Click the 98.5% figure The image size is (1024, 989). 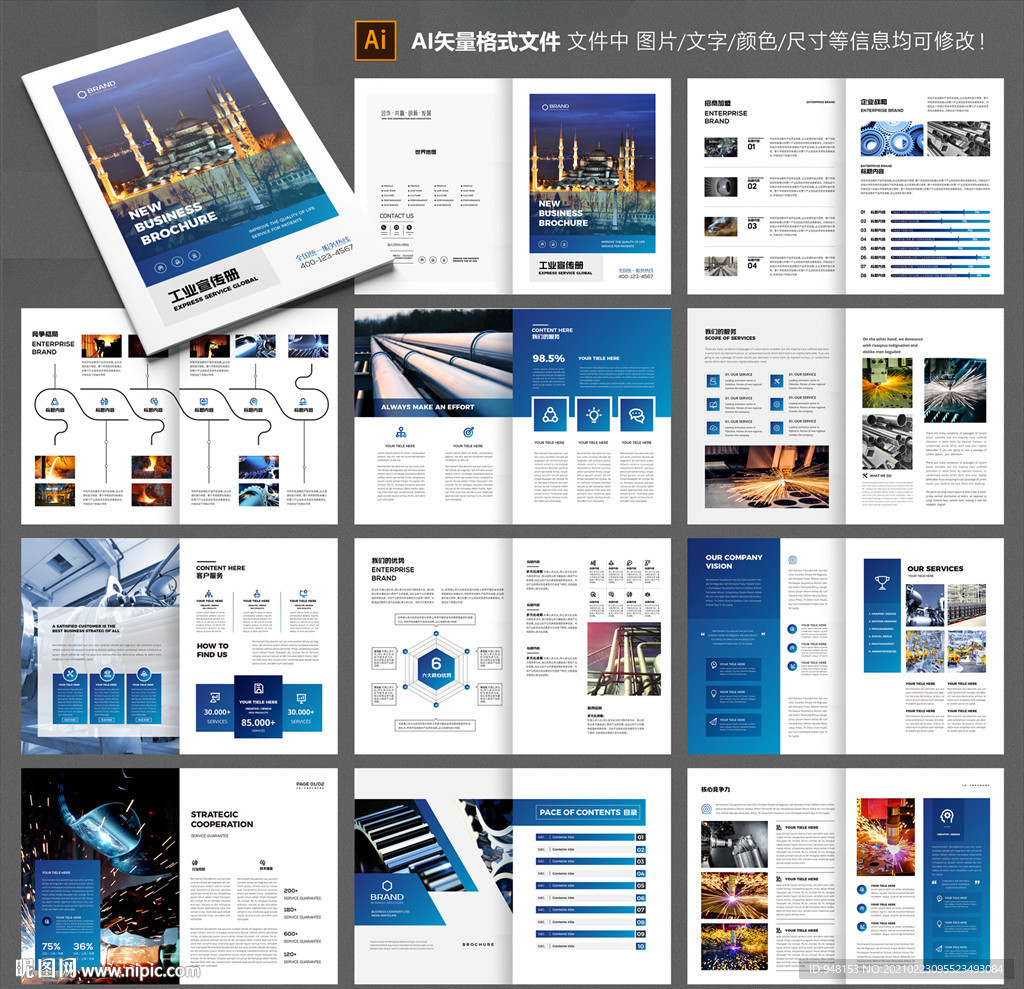548,358
